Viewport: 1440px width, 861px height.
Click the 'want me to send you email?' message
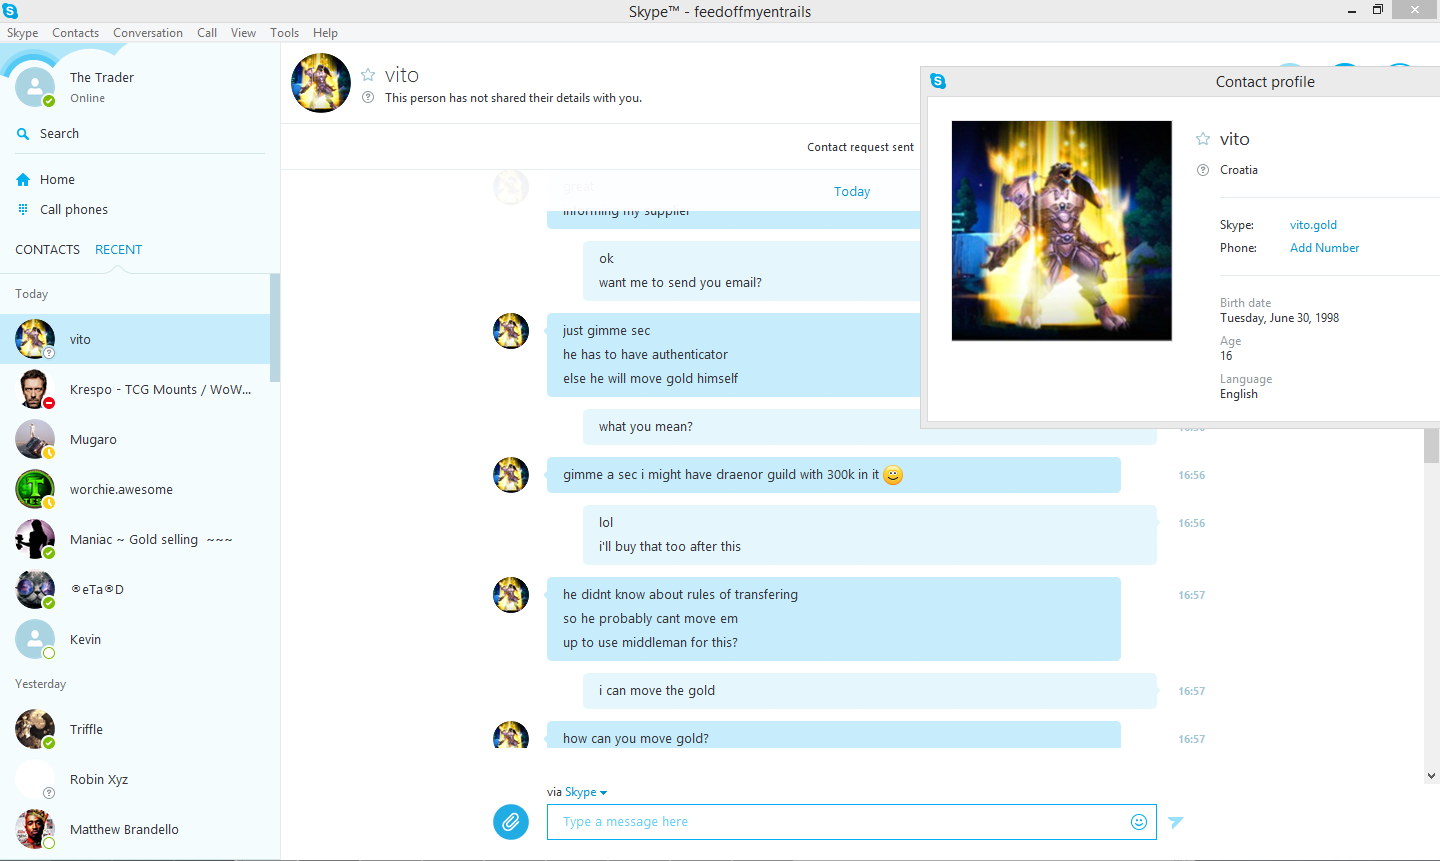pyautogui.click(x=680, y=283)
